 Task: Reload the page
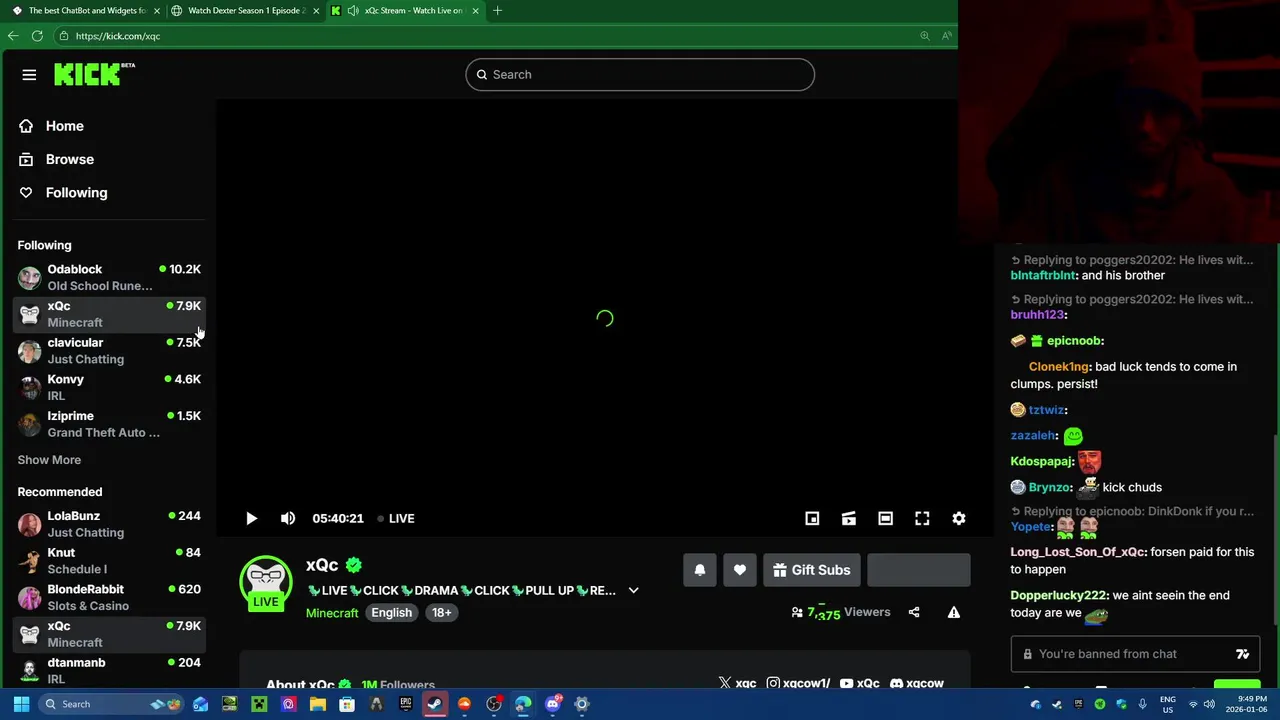coord(37,35)
